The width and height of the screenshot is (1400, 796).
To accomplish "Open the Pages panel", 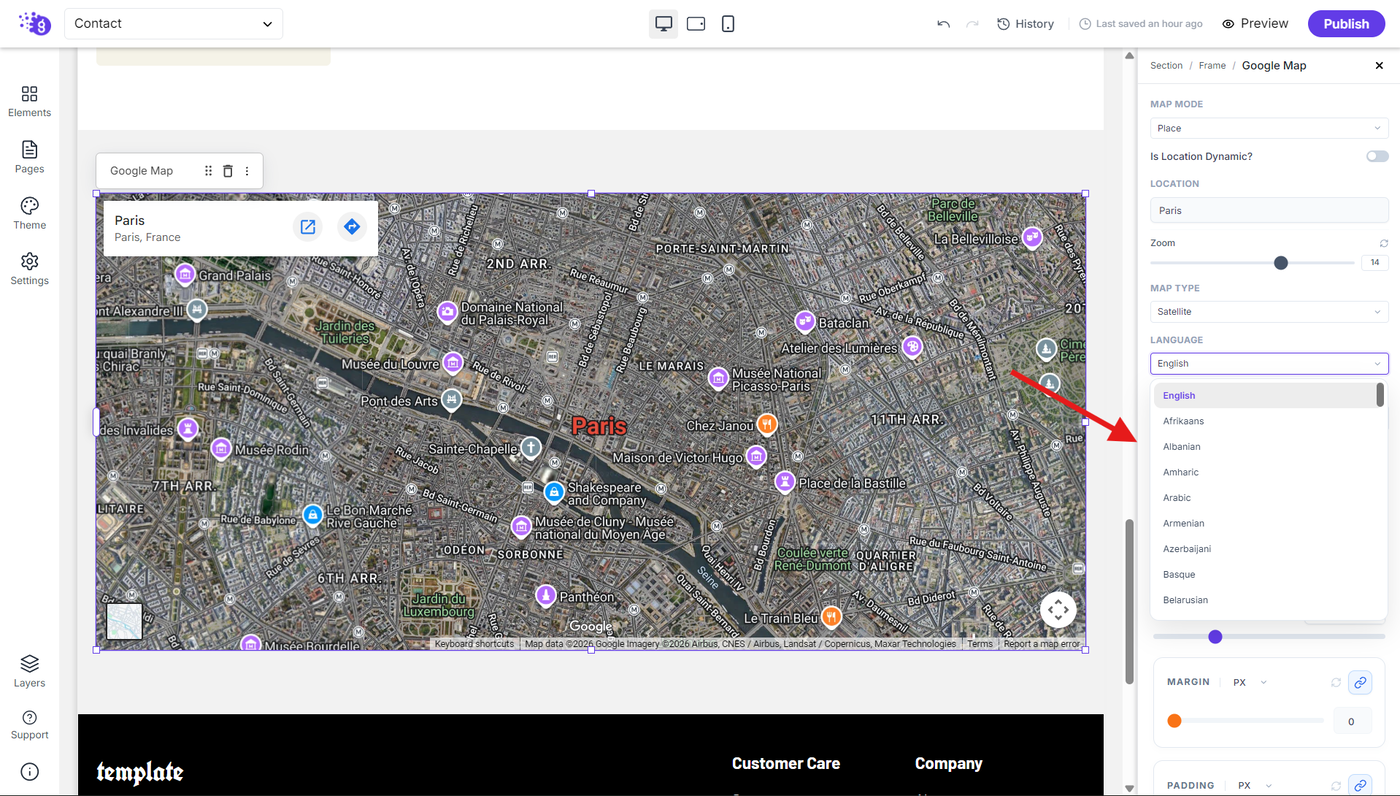I will pos(29,157).
